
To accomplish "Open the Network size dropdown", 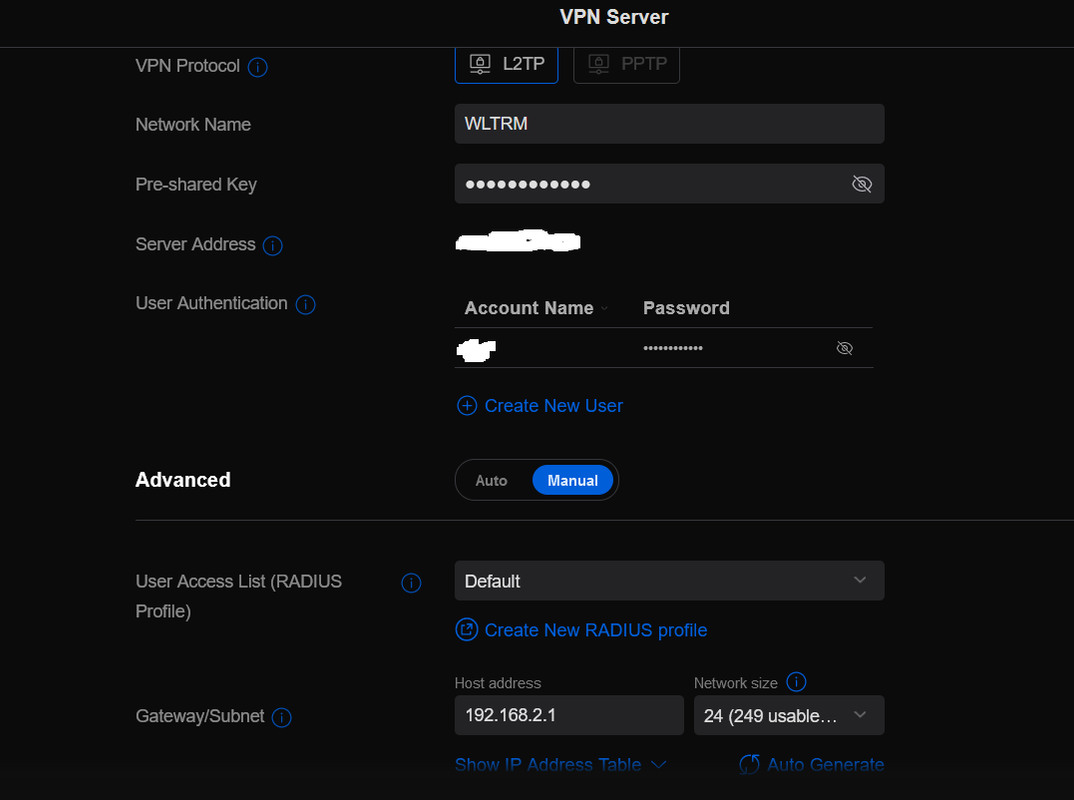I will point(789,715).
